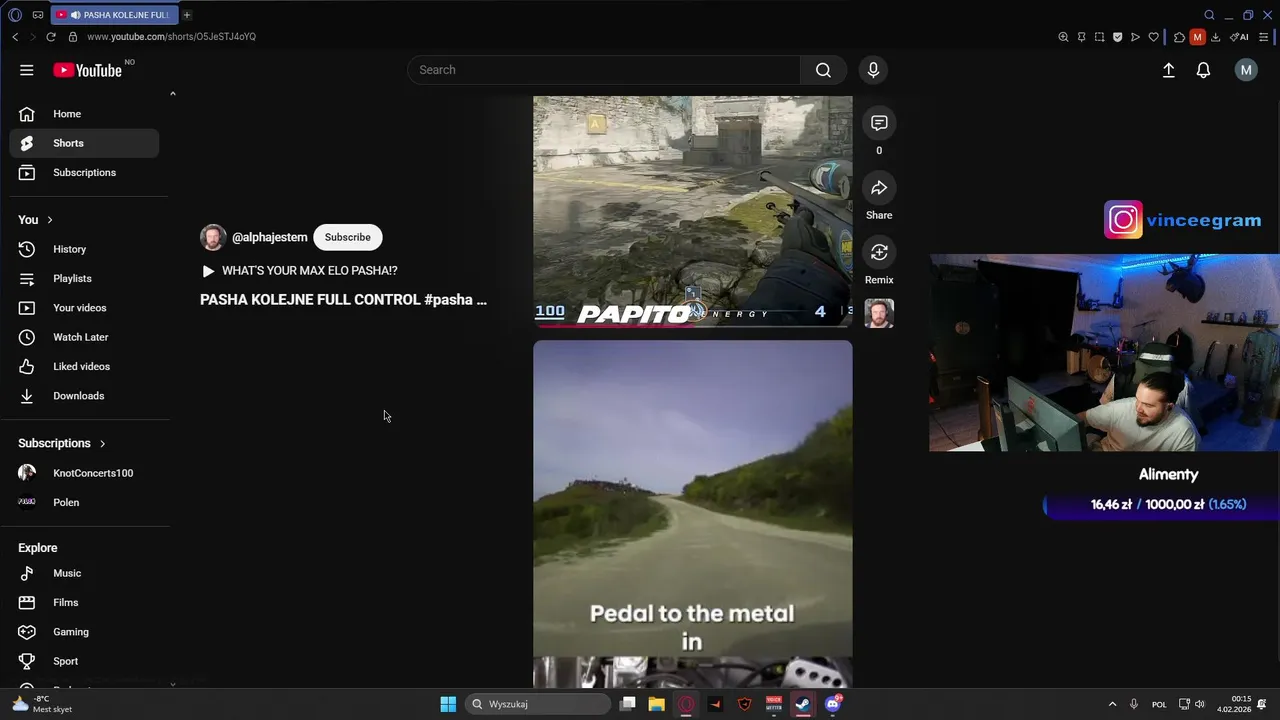Open Your videos
The height and width of the screenshot is (720, 1280).
coord(84,308)
